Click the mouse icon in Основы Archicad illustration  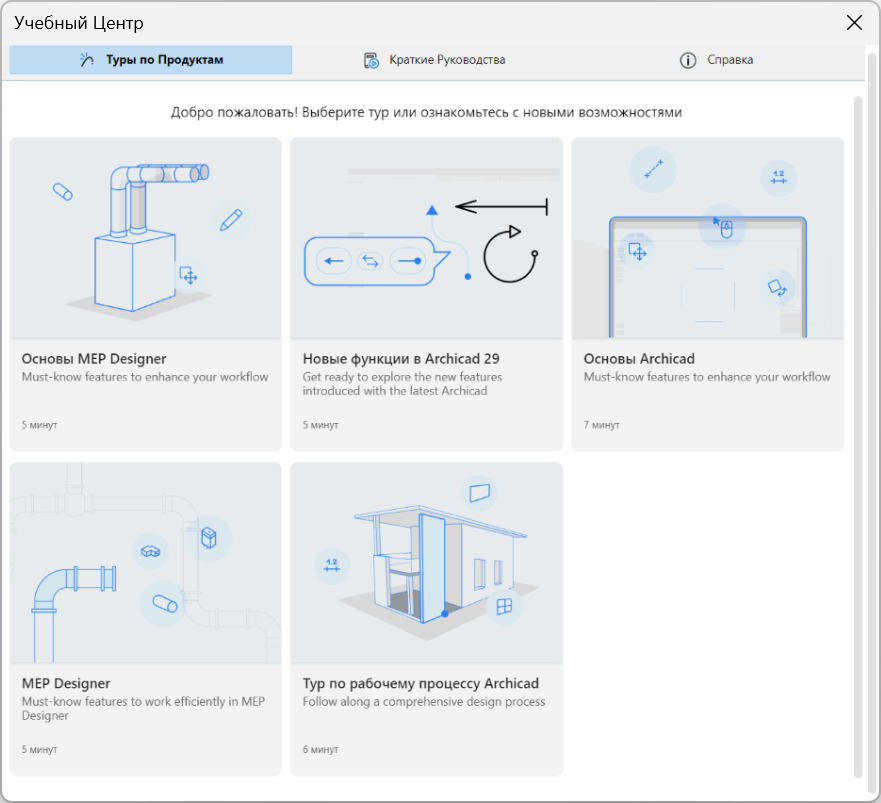pos(727,226)
